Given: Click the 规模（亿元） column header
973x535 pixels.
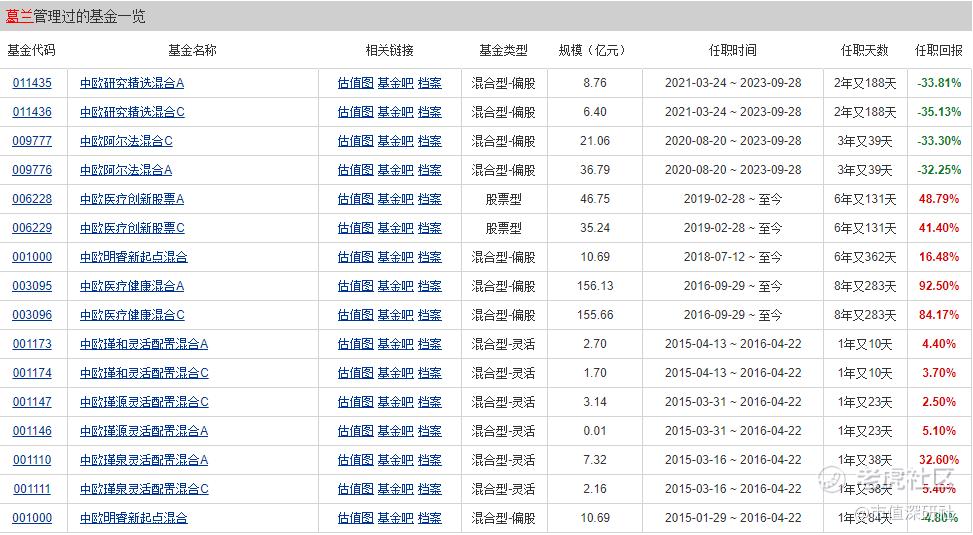Looking at the screenshot, I should click(x=592, y=50).
